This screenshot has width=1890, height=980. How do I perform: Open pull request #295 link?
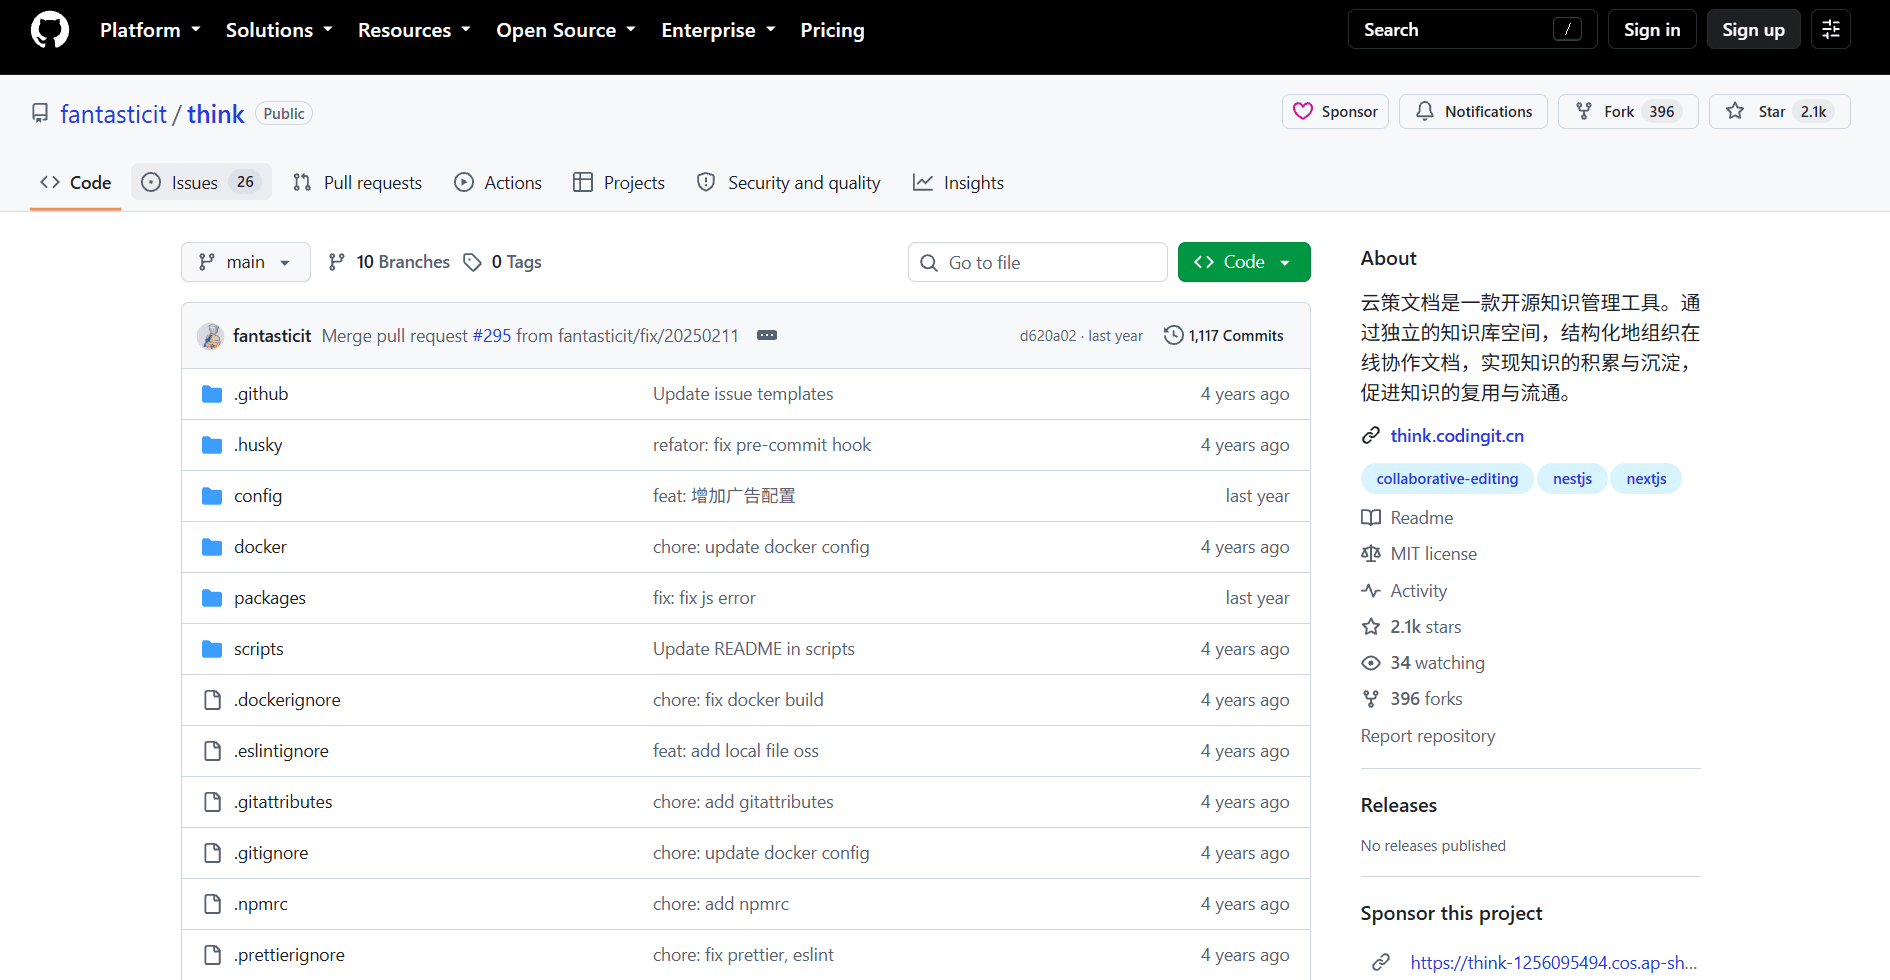(491, 336)
